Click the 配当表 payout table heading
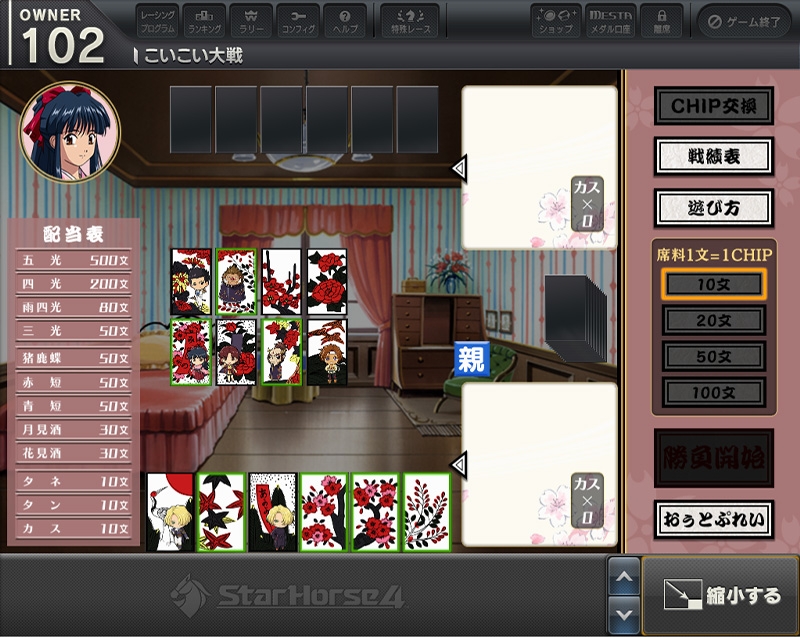The image size is (800, 637). click(73, 234)
